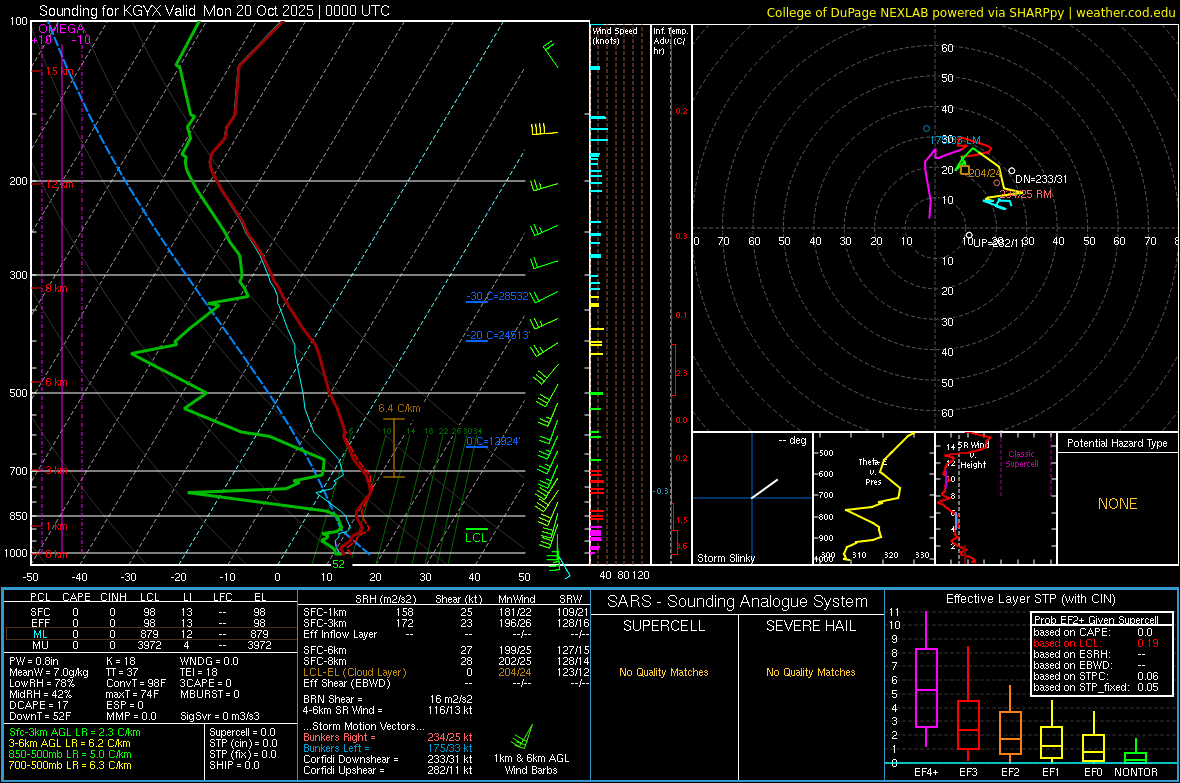The width and height of the screenshot is (1180, 783).
Task: Select the 15 km height marker
Action: (59, 71)
